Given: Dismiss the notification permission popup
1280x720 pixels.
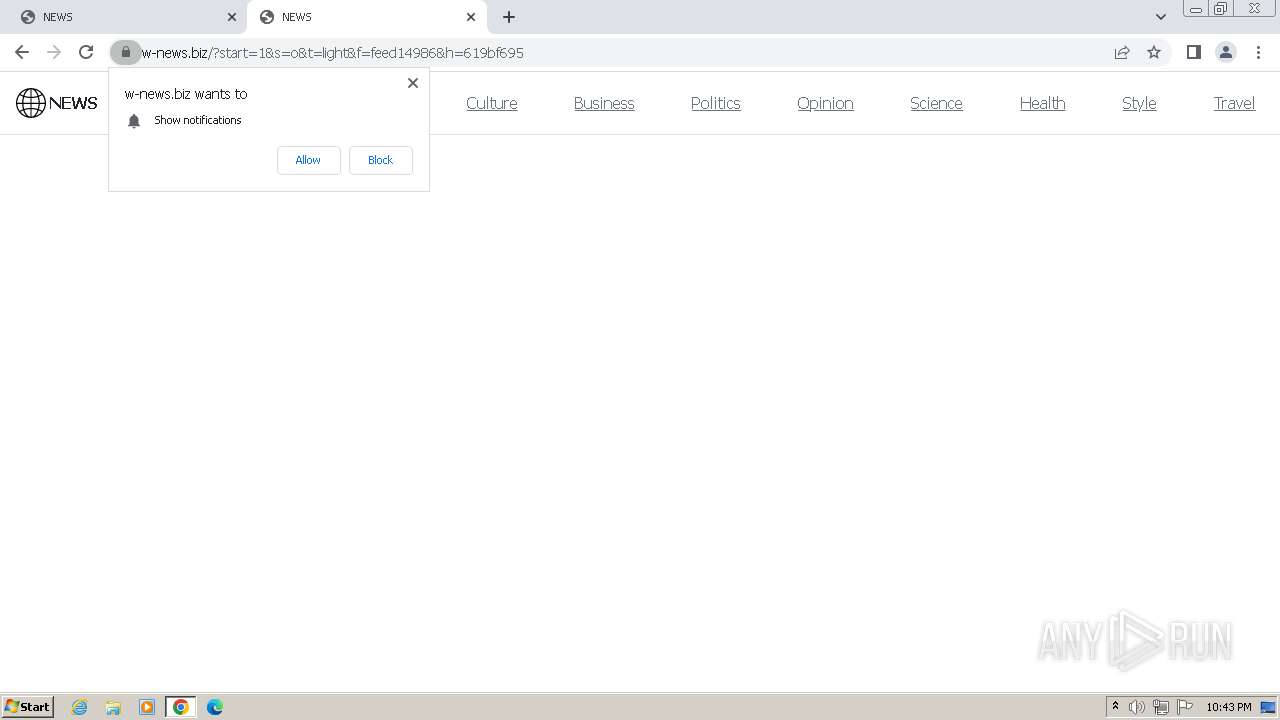Looking at the screenshot, I should (413, 83).
